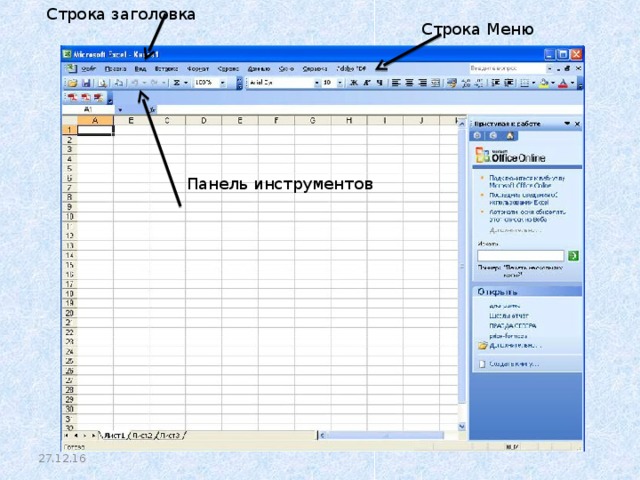Toggle underline (Ч) formatting

[380, 83]
